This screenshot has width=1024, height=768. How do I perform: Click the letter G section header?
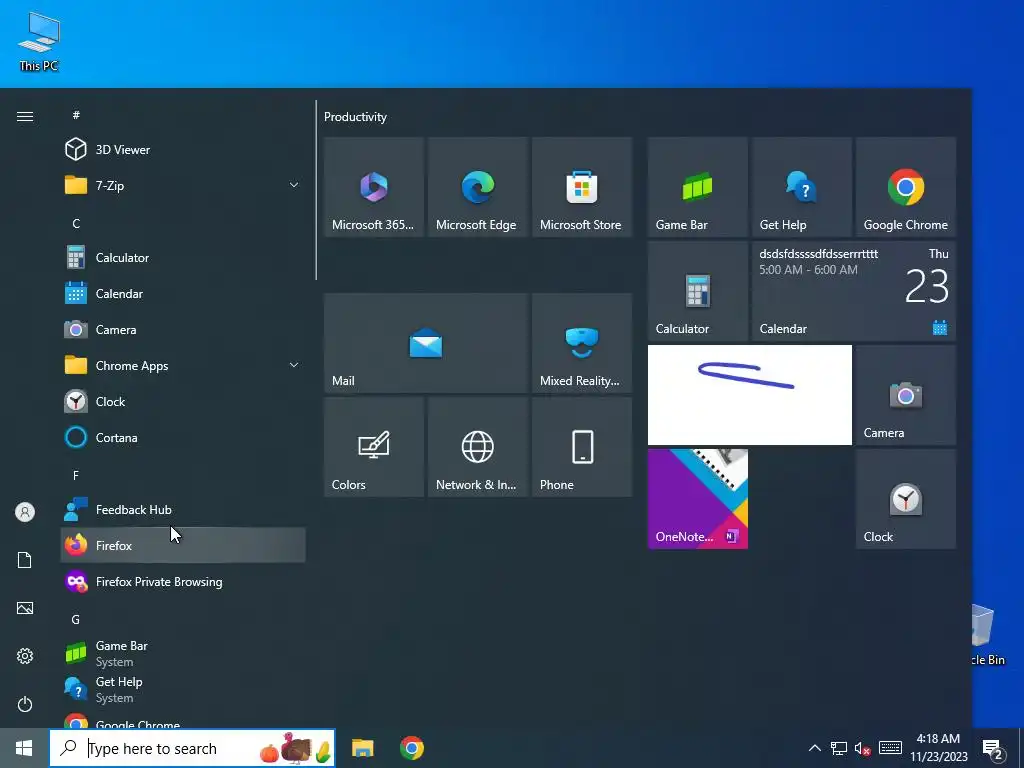click(x=76, y=619)
